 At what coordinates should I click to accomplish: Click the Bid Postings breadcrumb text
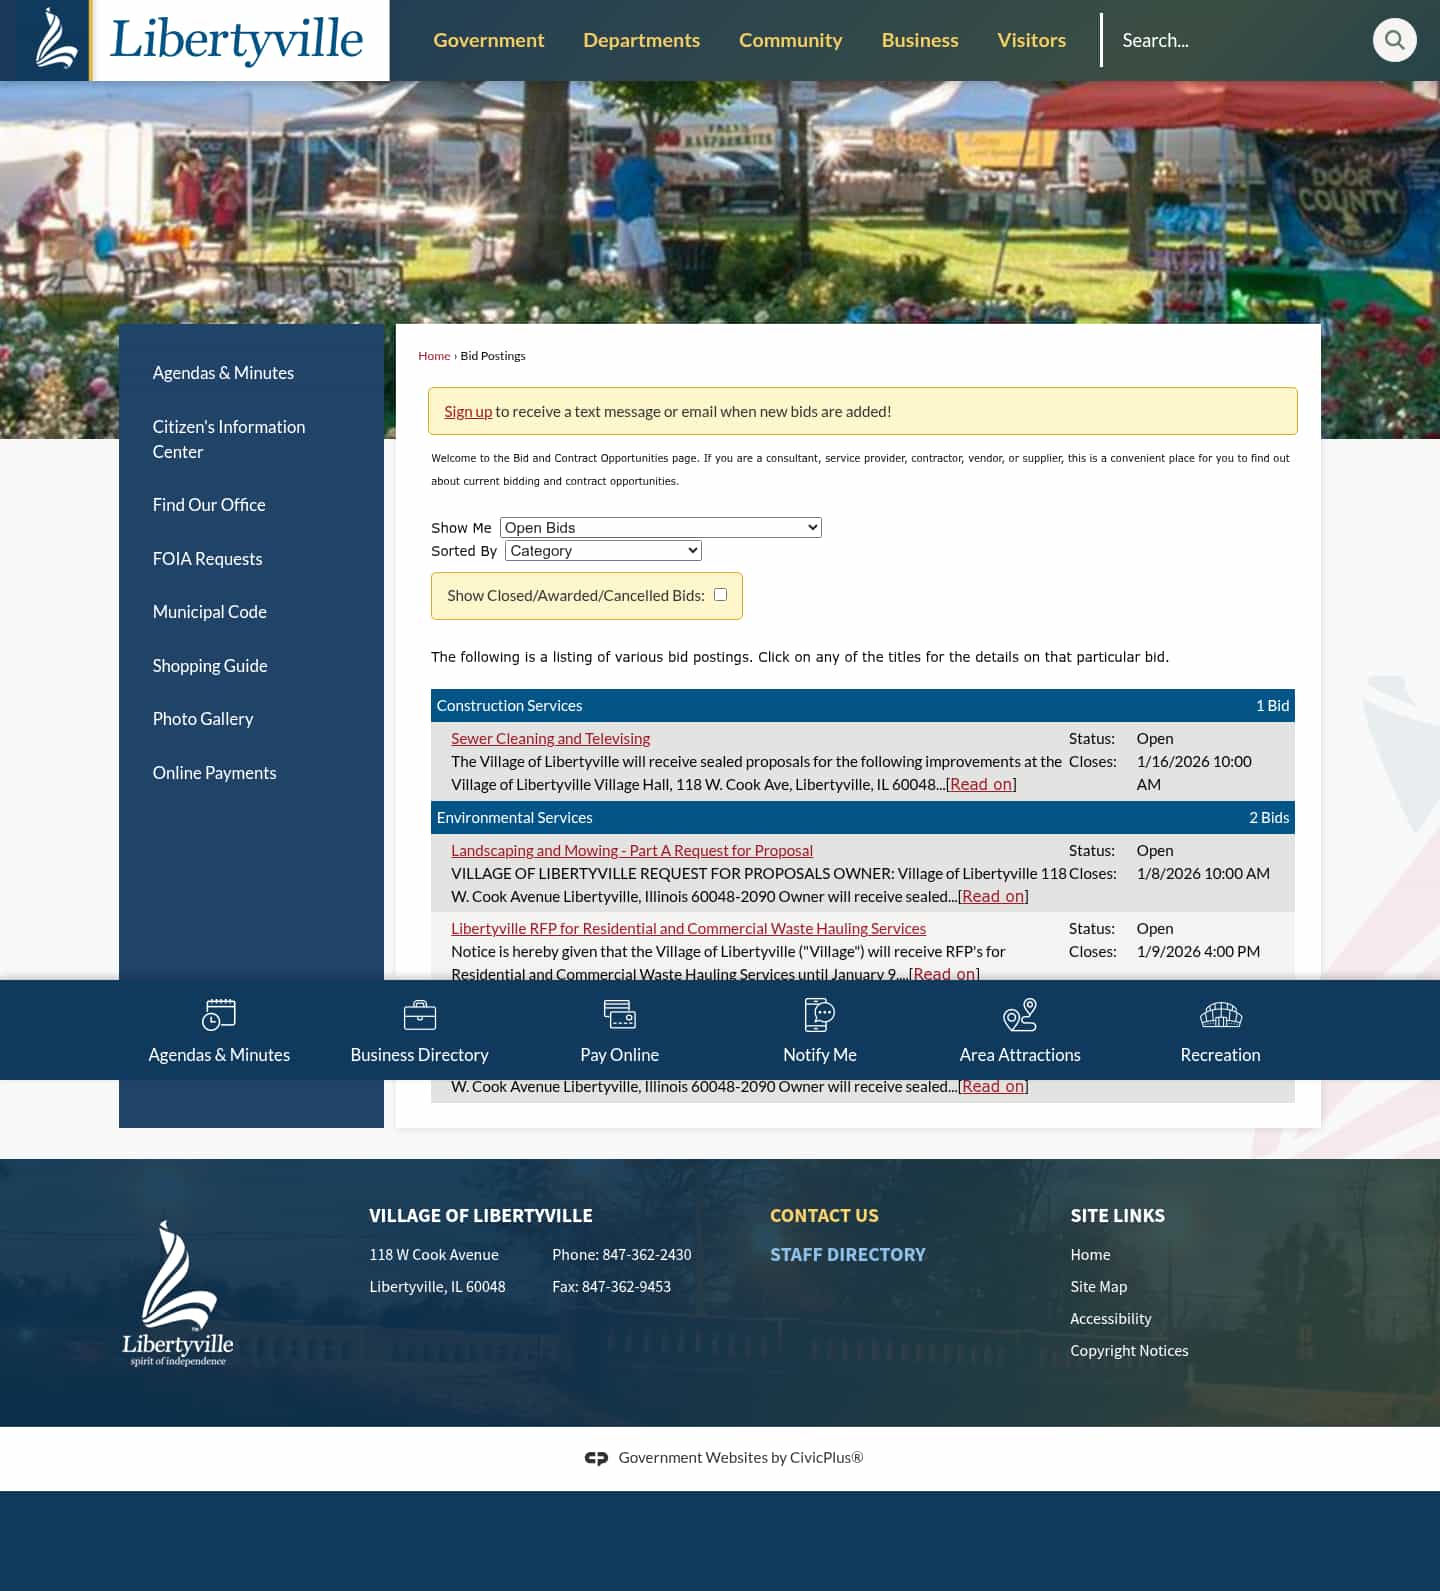(493, 356)
